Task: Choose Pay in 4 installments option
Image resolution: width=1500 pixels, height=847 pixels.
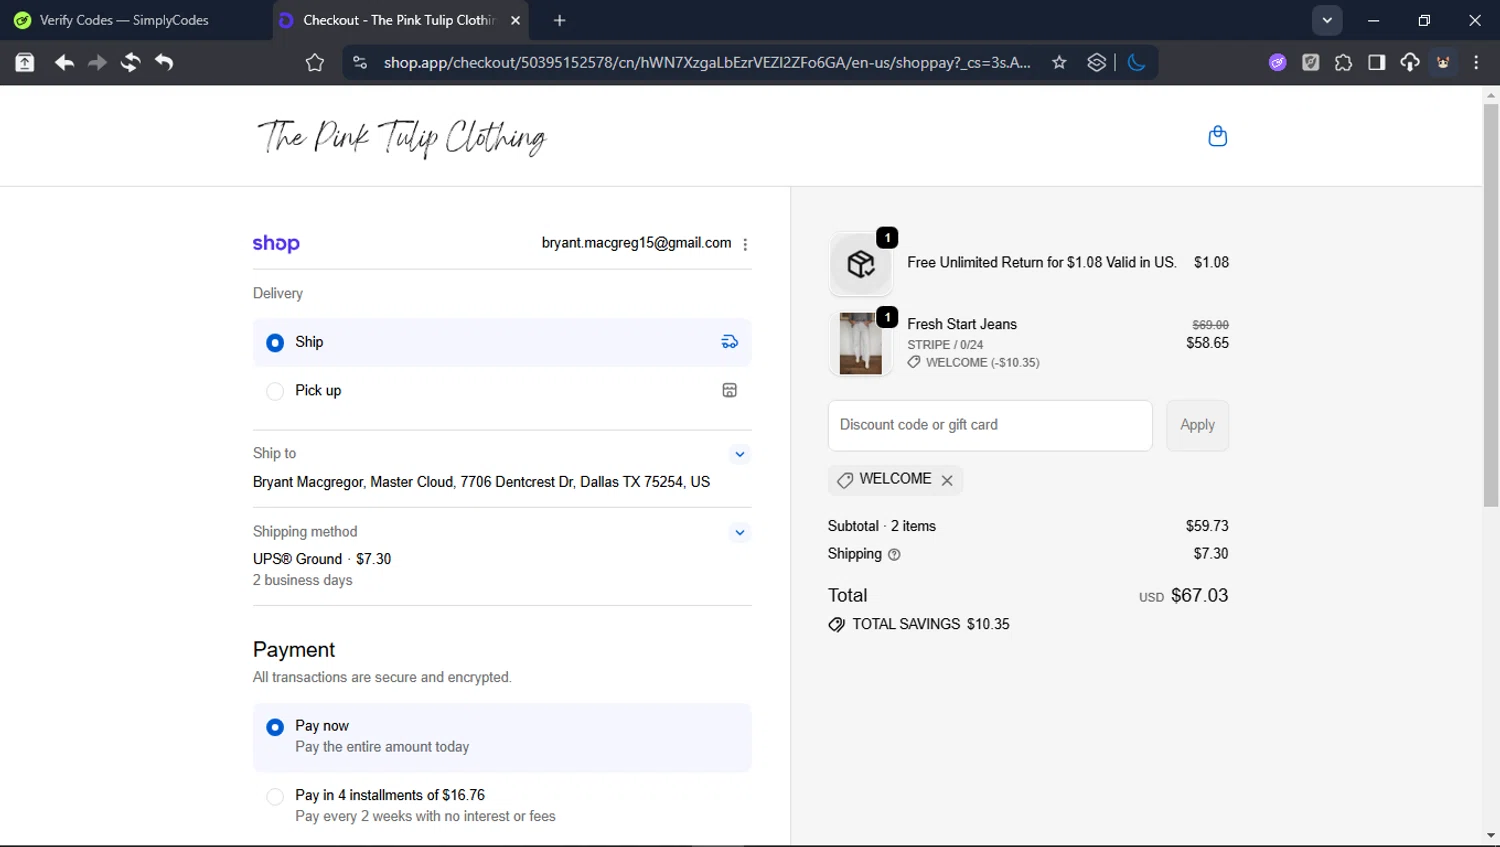Action: click(x=502, y=806)
